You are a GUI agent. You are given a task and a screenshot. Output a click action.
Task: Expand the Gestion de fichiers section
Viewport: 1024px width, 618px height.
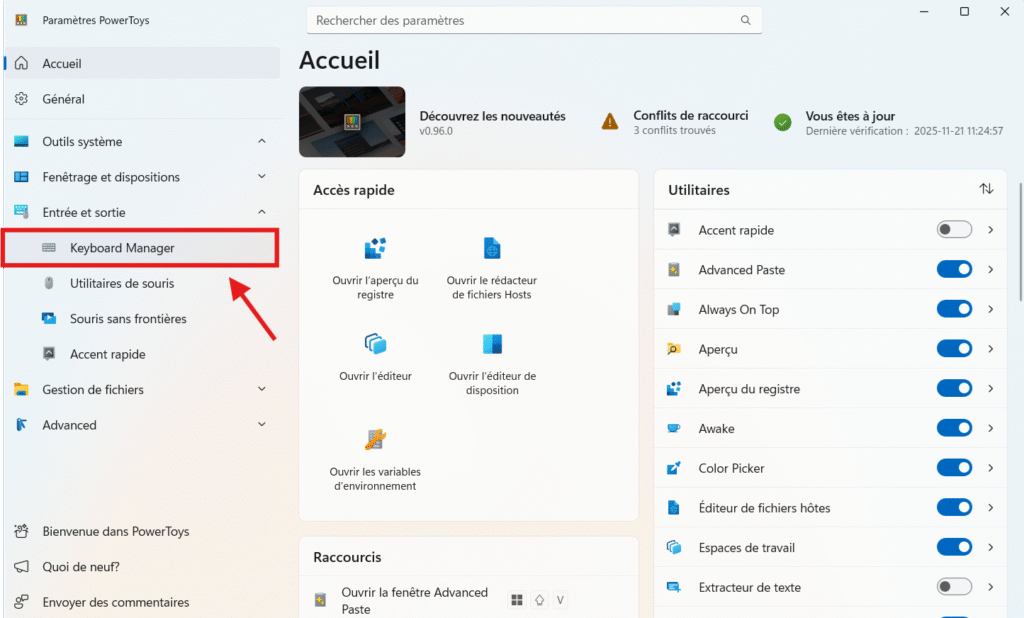(x=262, y=390)
